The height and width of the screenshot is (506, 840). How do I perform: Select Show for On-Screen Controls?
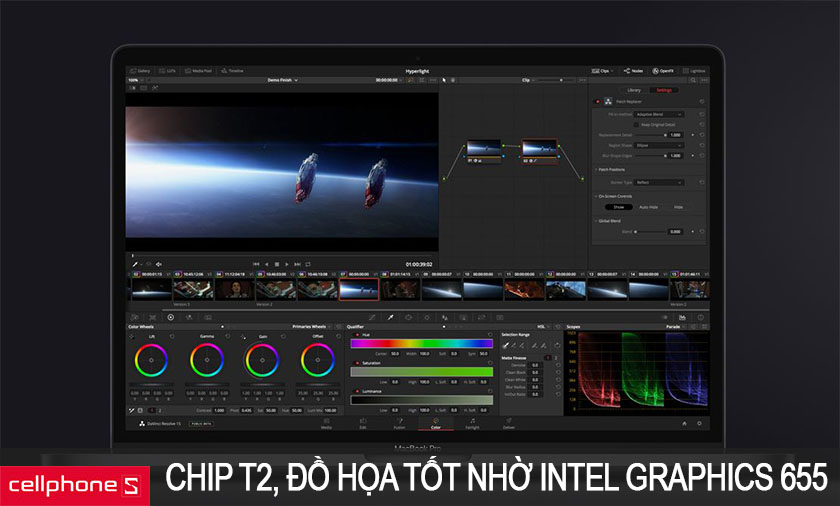(x=619, y=207)
